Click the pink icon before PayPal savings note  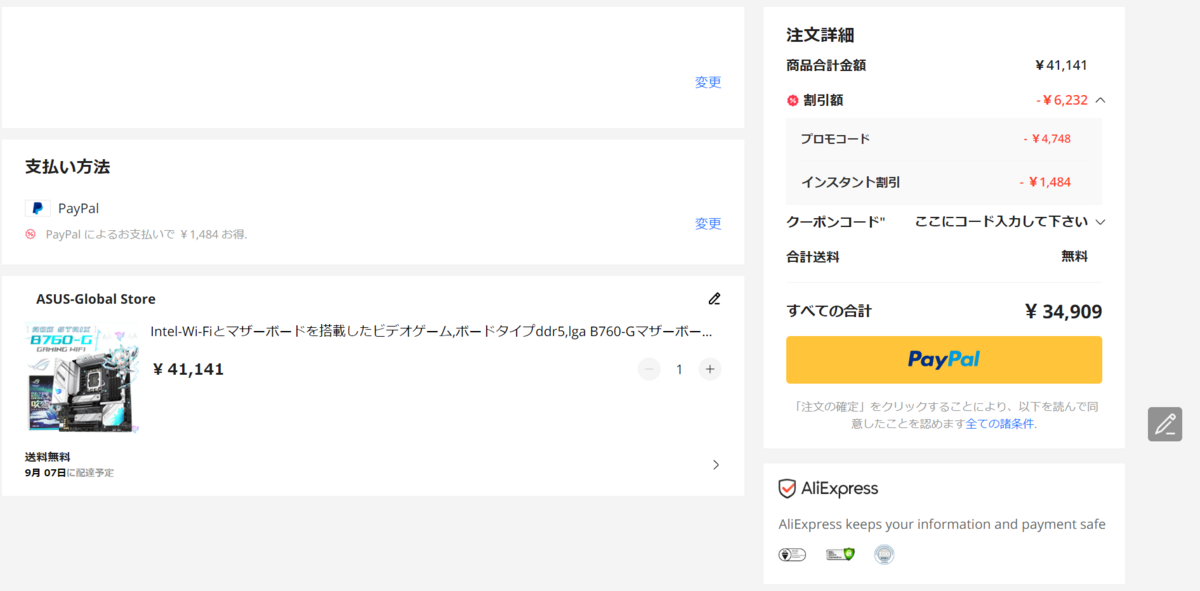[x=31, y=234]
